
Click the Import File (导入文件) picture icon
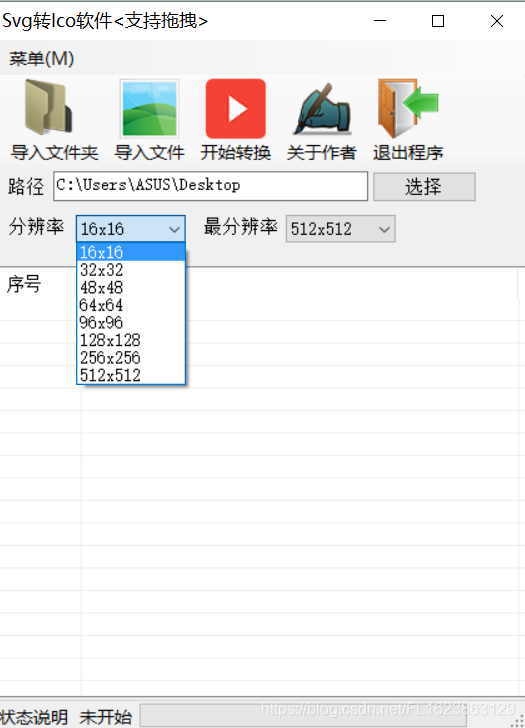coord(149,109)
